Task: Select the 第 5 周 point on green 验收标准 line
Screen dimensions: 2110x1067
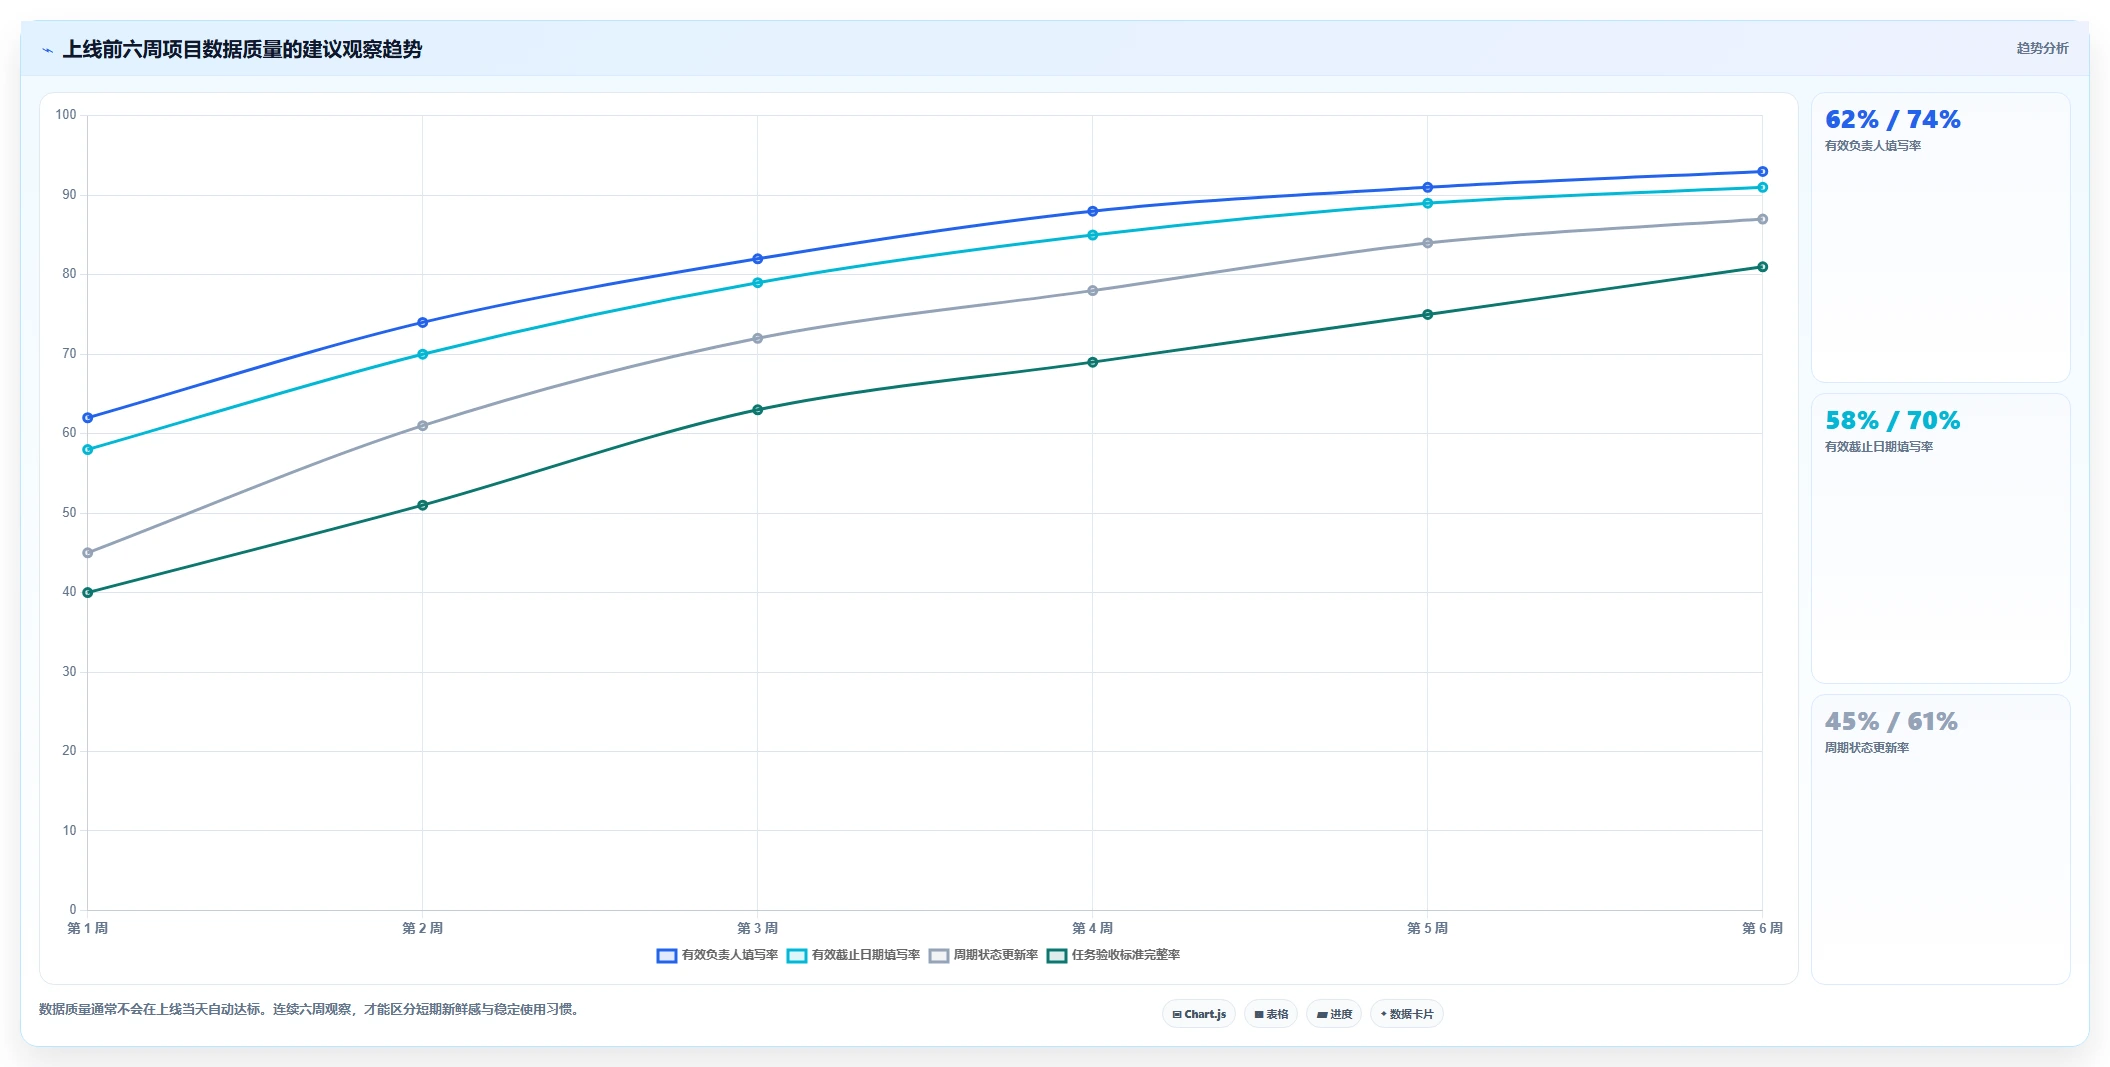Action: point(1427,315)
